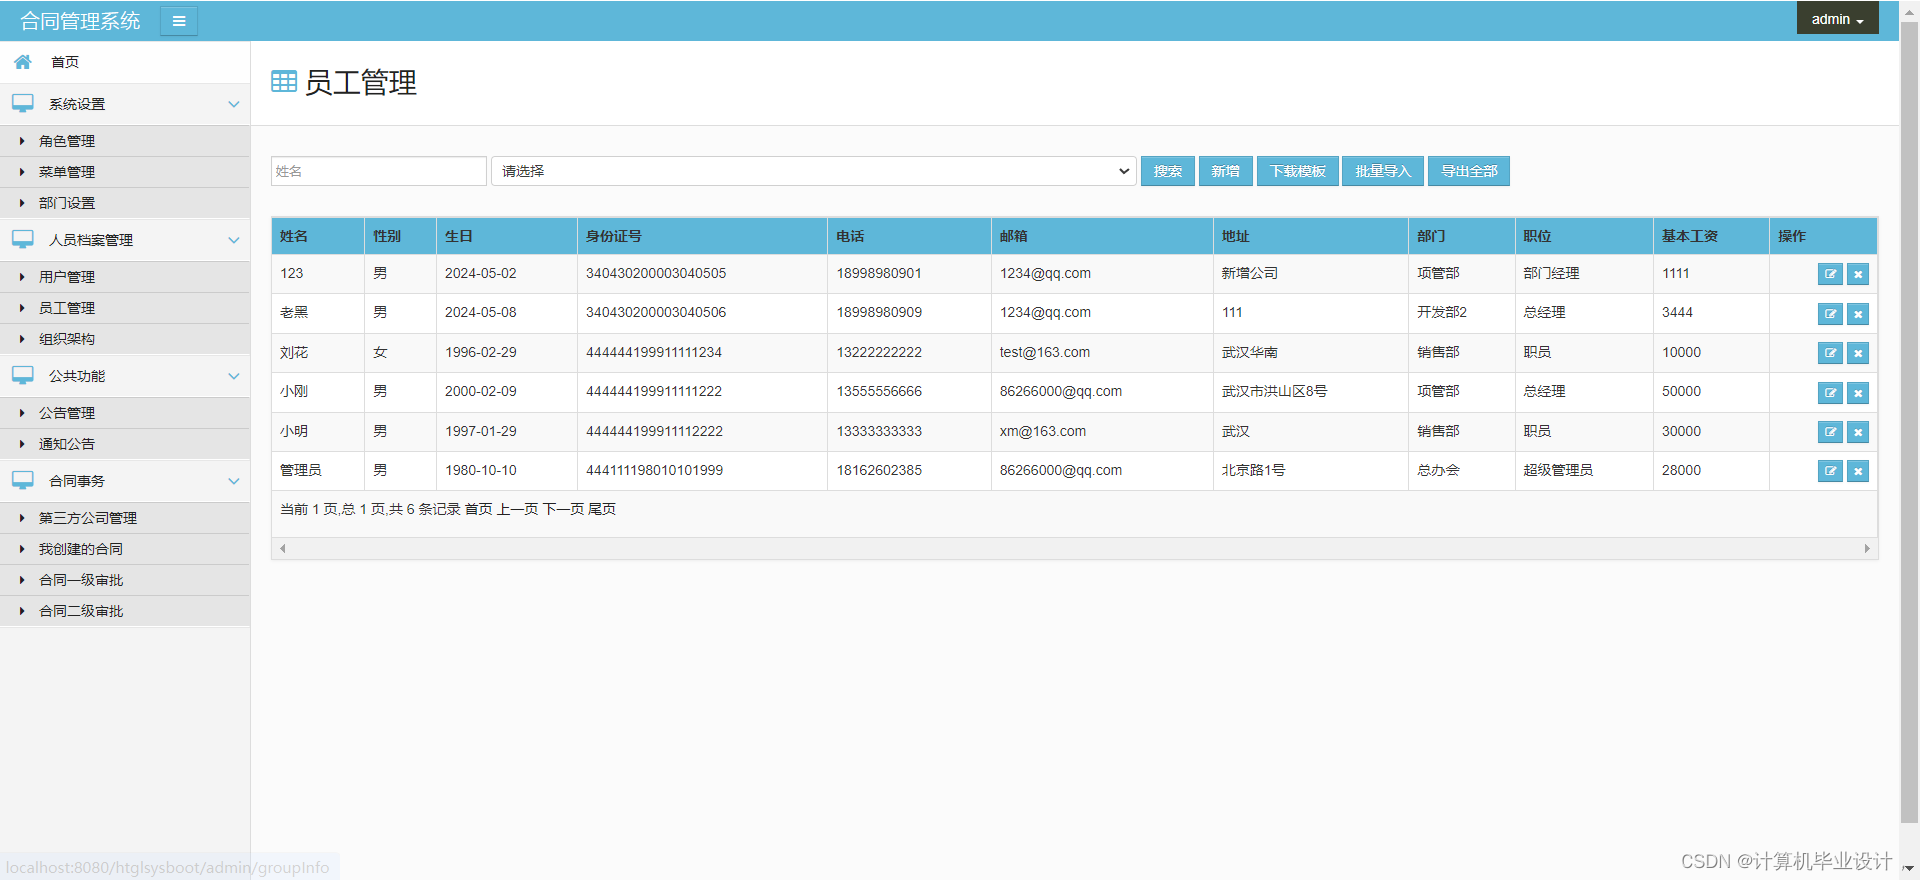Click the table horizontal scrollbar left arrow
Screen dimensions: 1920x880
(x=283, y=548)
